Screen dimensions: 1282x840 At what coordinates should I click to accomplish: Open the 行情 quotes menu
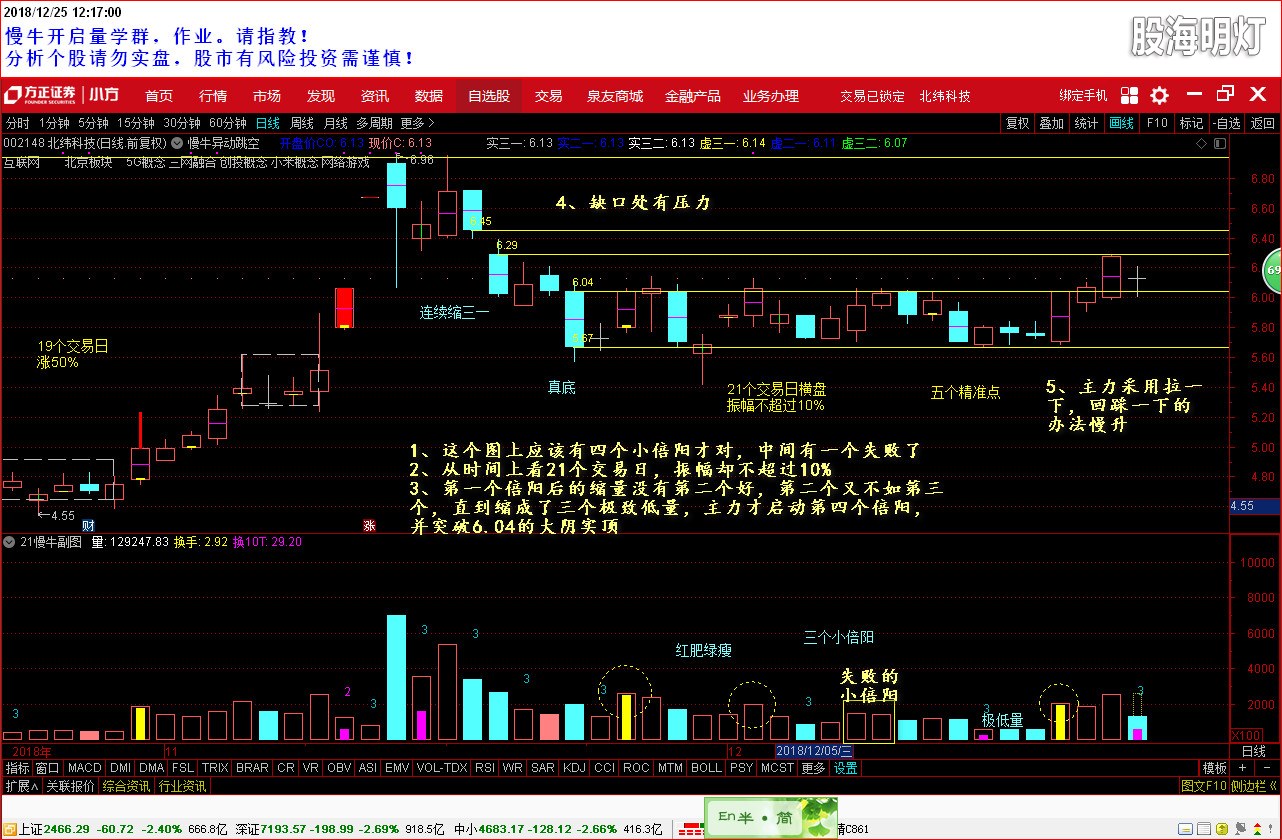pos(213,96)
